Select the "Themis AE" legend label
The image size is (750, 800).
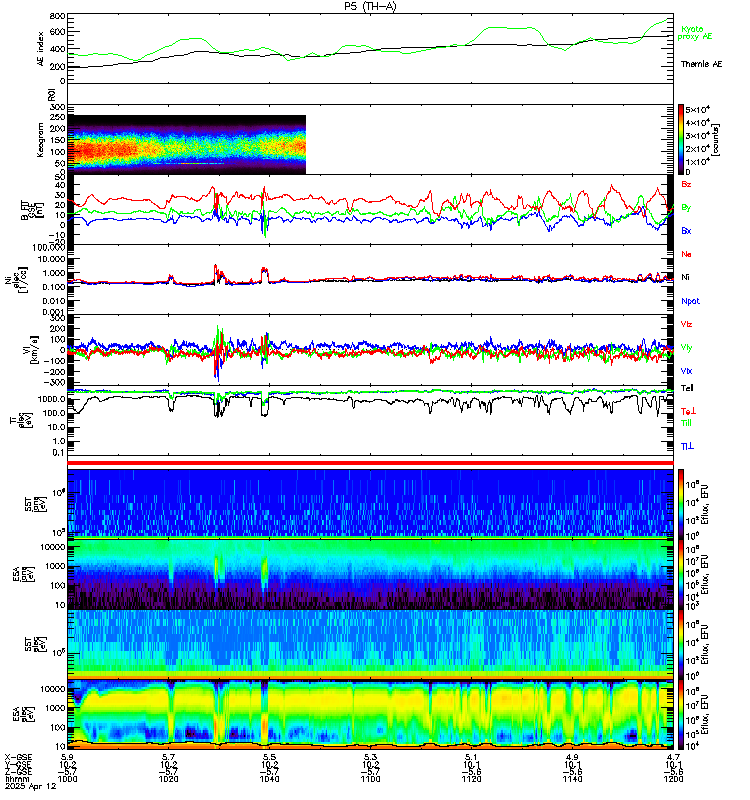(702, 64)
